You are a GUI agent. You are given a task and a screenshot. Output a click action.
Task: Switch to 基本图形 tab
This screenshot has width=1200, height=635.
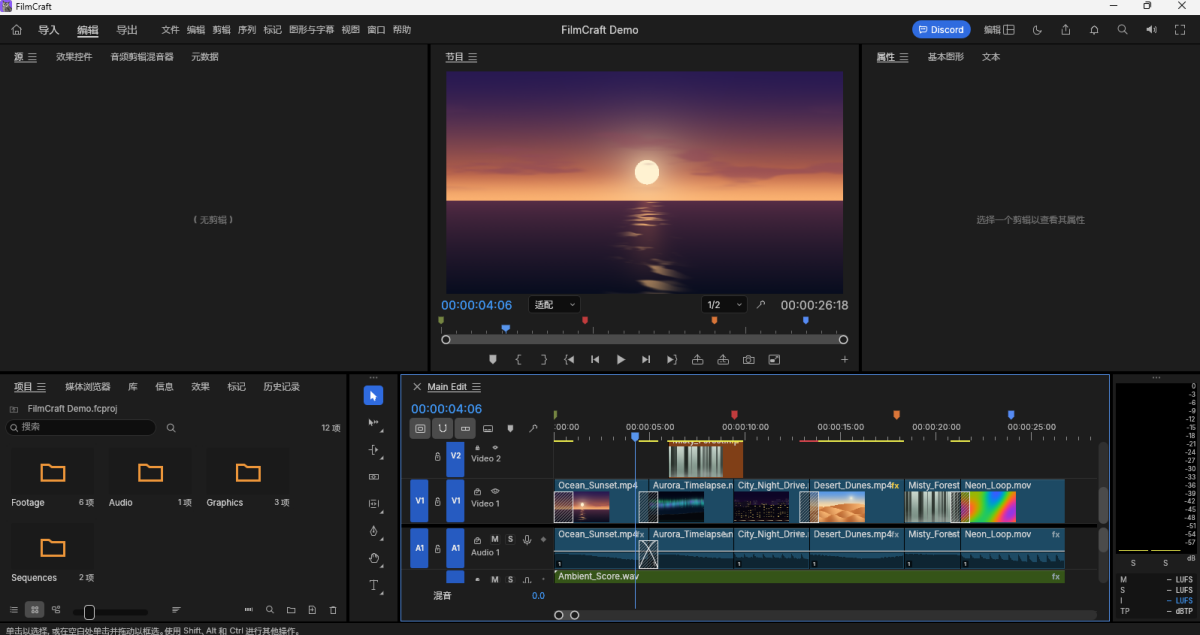[x=946, y=57]
